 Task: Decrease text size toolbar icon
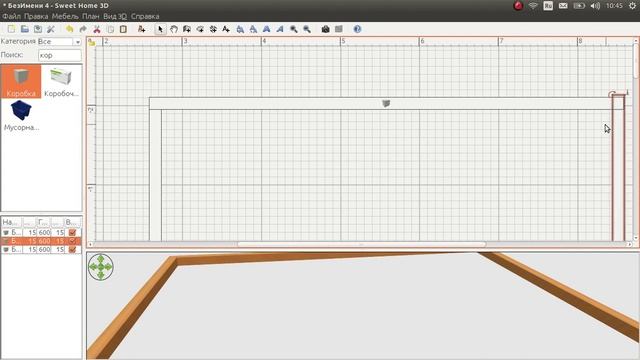pos(253,29)
